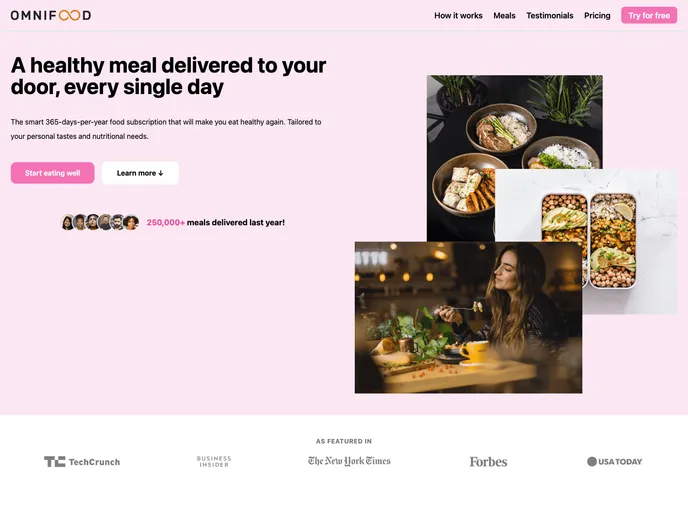The width and height of the screenshot is (688, 512).
Task: Click the USA Today logo
Action: pos(614,462)
